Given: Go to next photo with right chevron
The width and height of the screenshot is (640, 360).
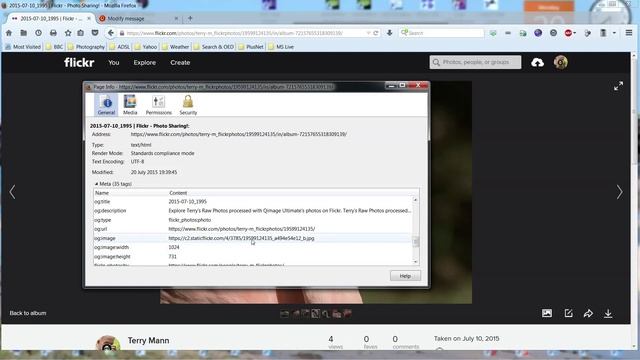Looking at the screenshot, I should click(x=620, y=192).
